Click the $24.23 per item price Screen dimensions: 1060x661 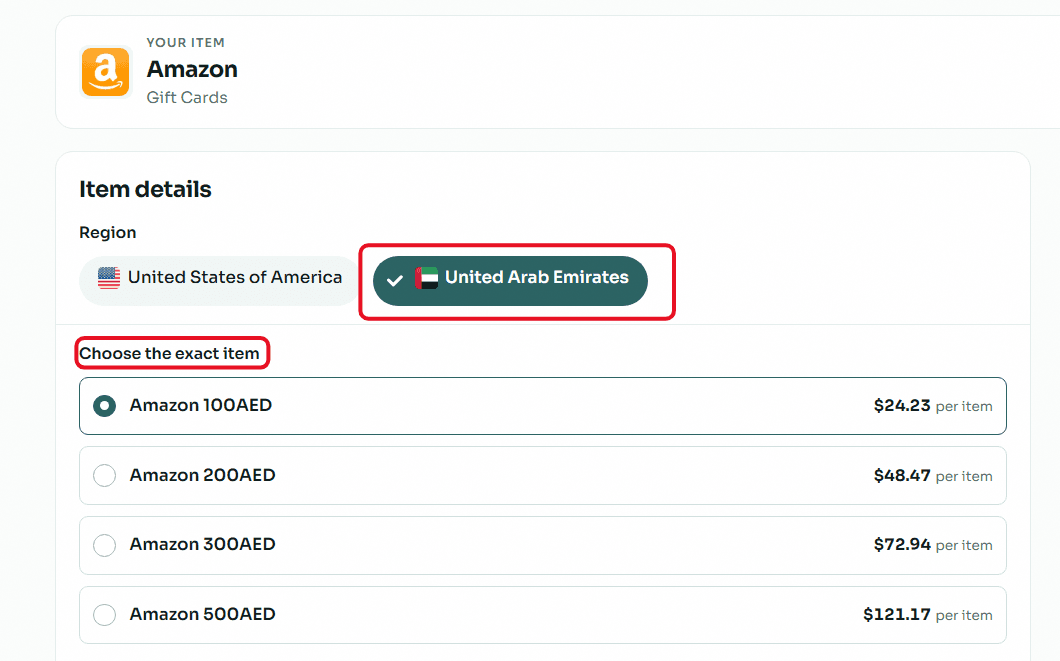coord(933,406)
